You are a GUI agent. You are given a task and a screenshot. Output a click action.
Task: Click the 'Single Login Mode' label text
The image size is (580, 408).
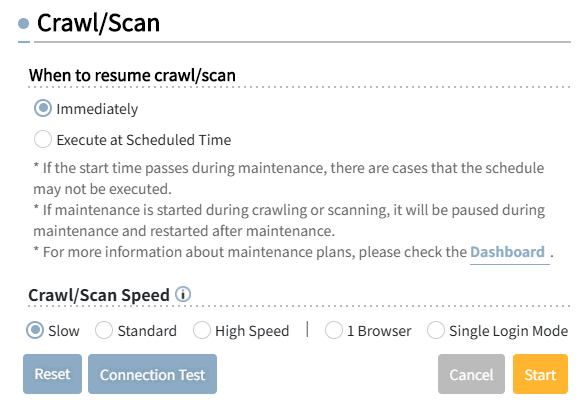509,331
